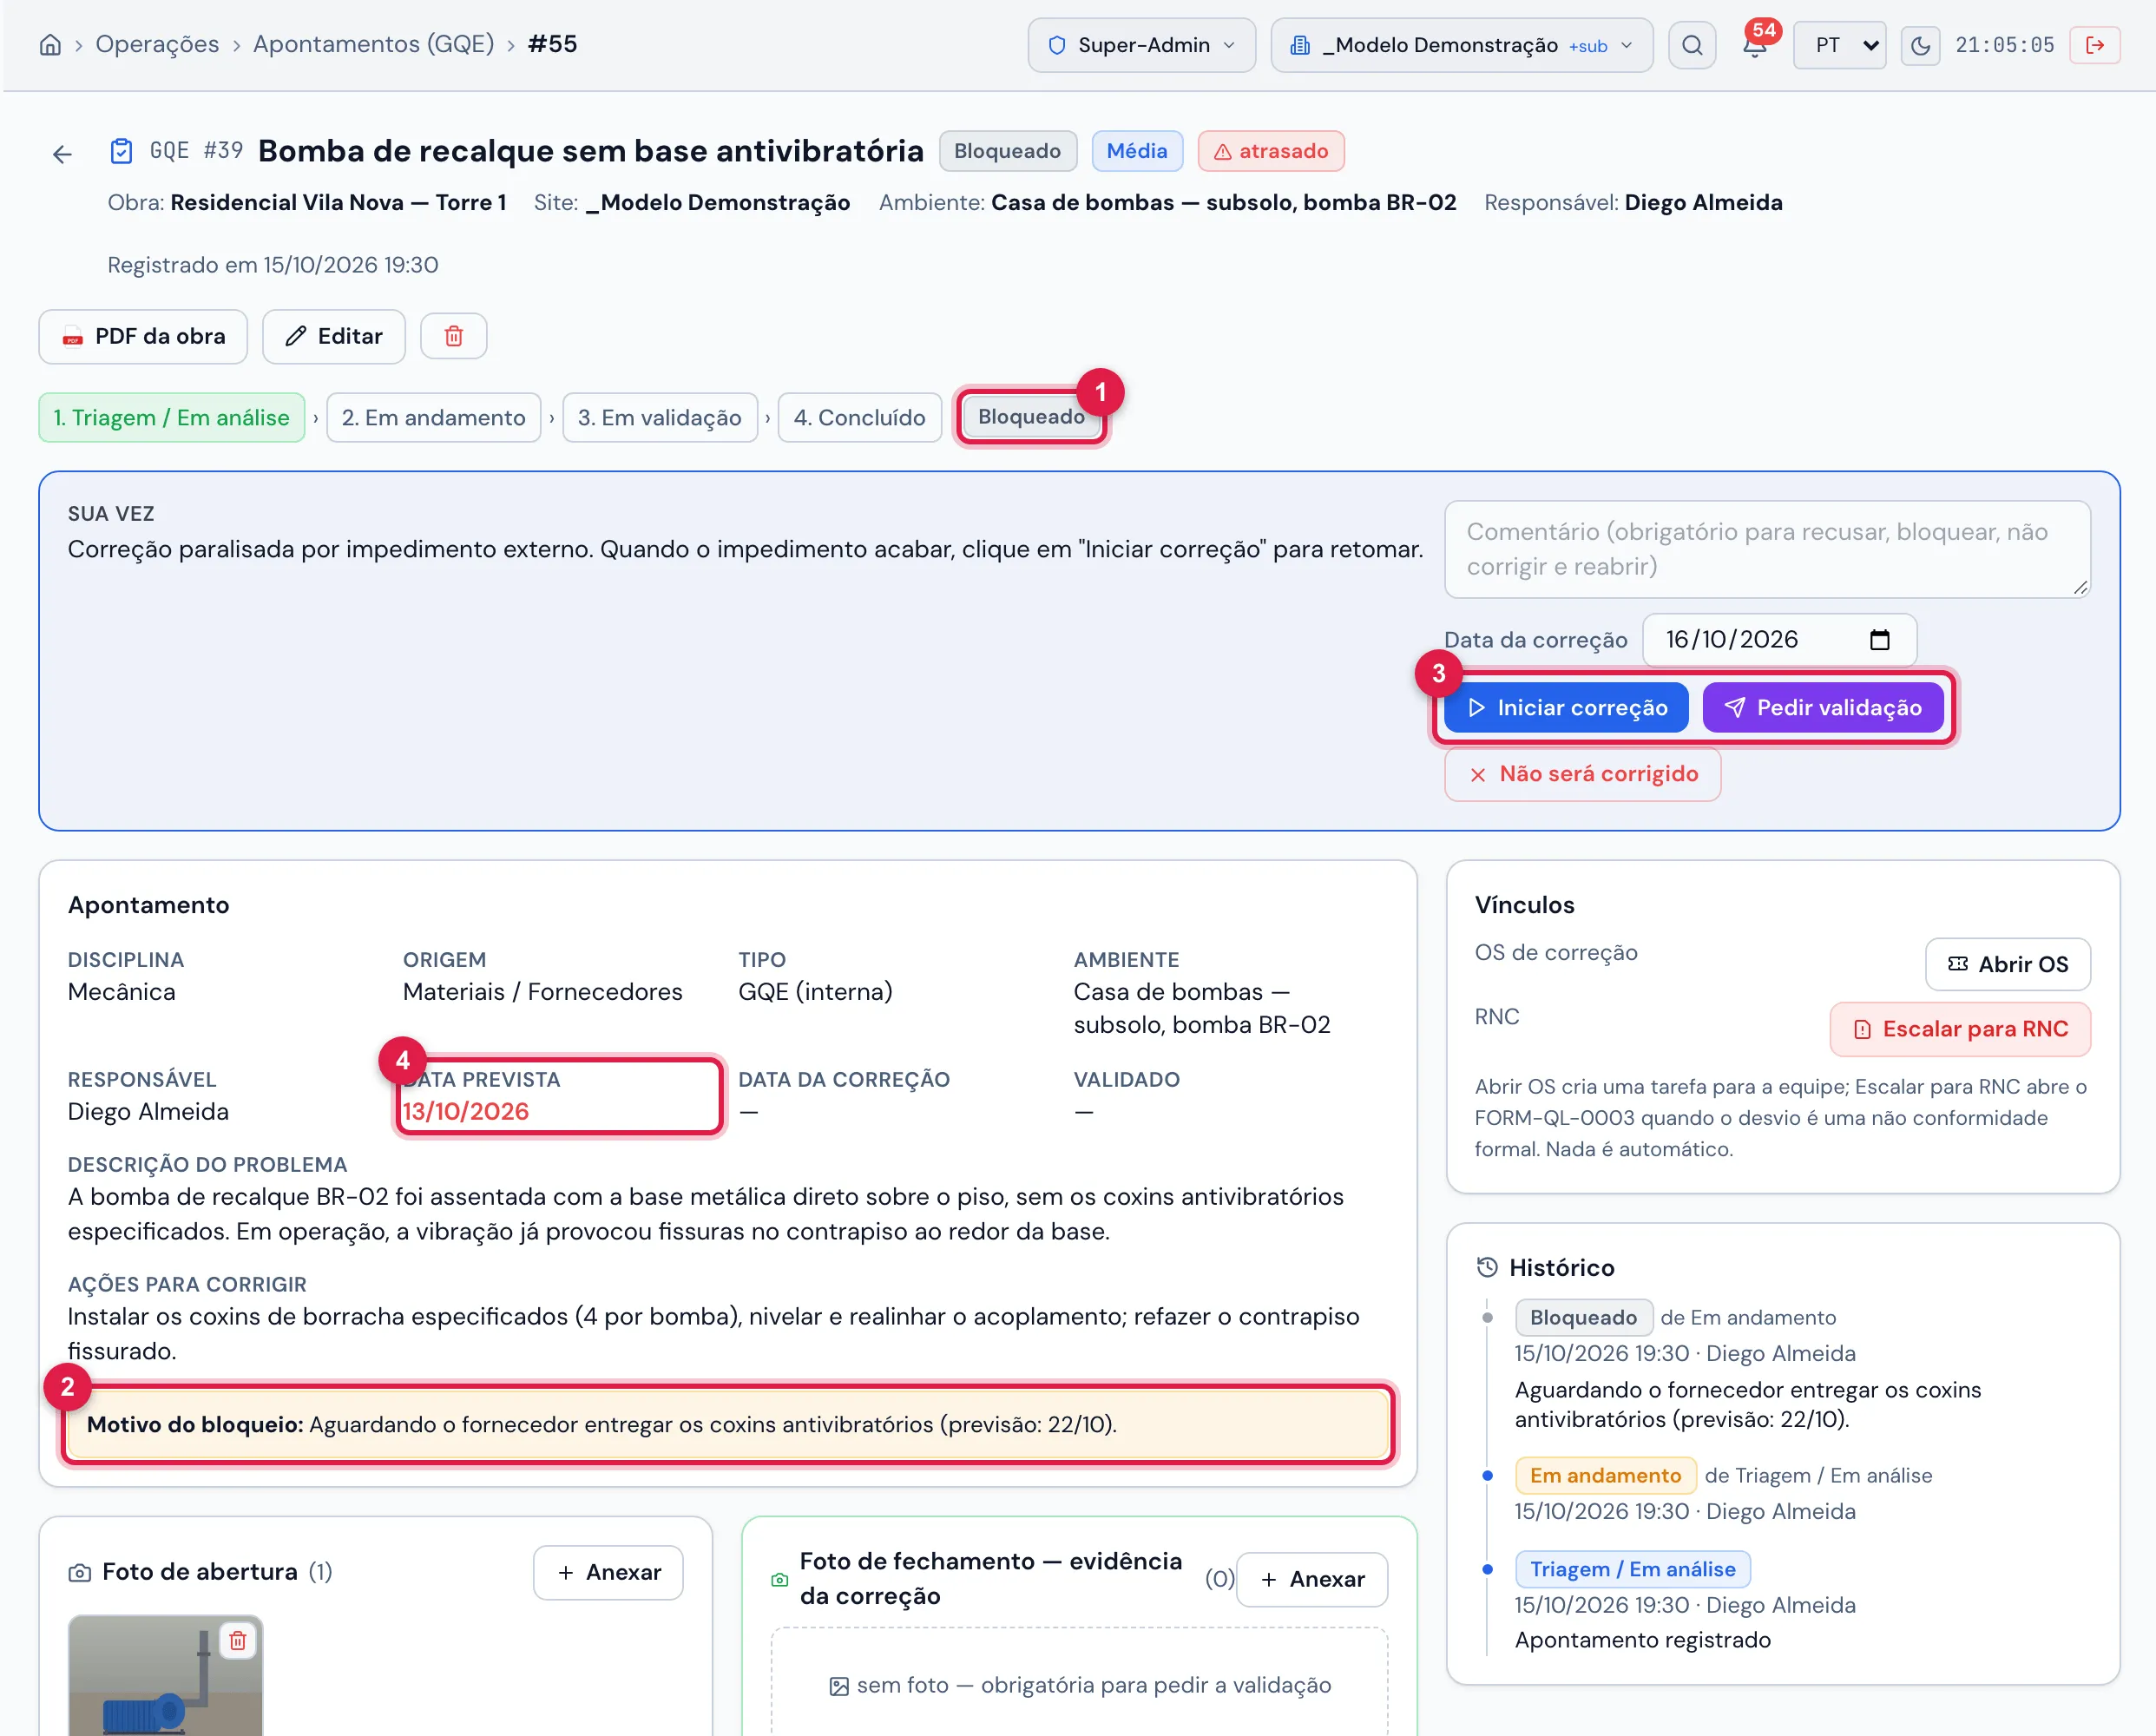Click the camera icon beside Foto de abertura
Screen dimensions: 2156x1736
point(80,1572)
